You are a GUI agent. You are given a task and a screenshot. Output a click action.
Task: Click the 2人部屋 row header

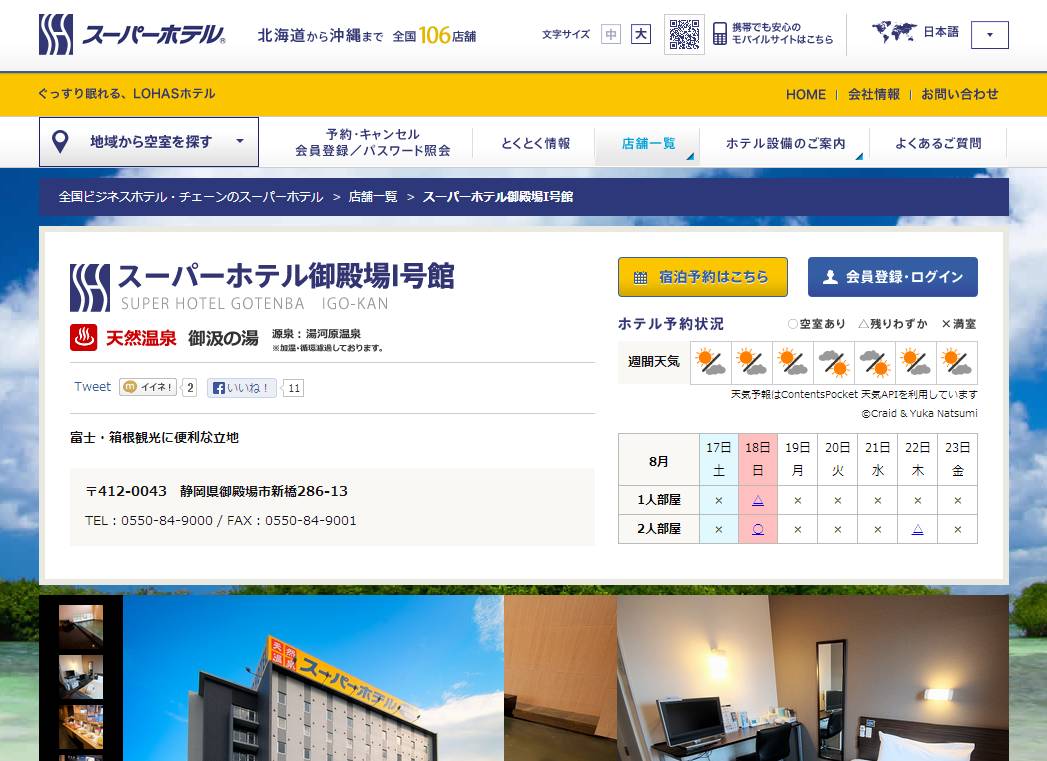pyautogui.click(x=658, y=529)
